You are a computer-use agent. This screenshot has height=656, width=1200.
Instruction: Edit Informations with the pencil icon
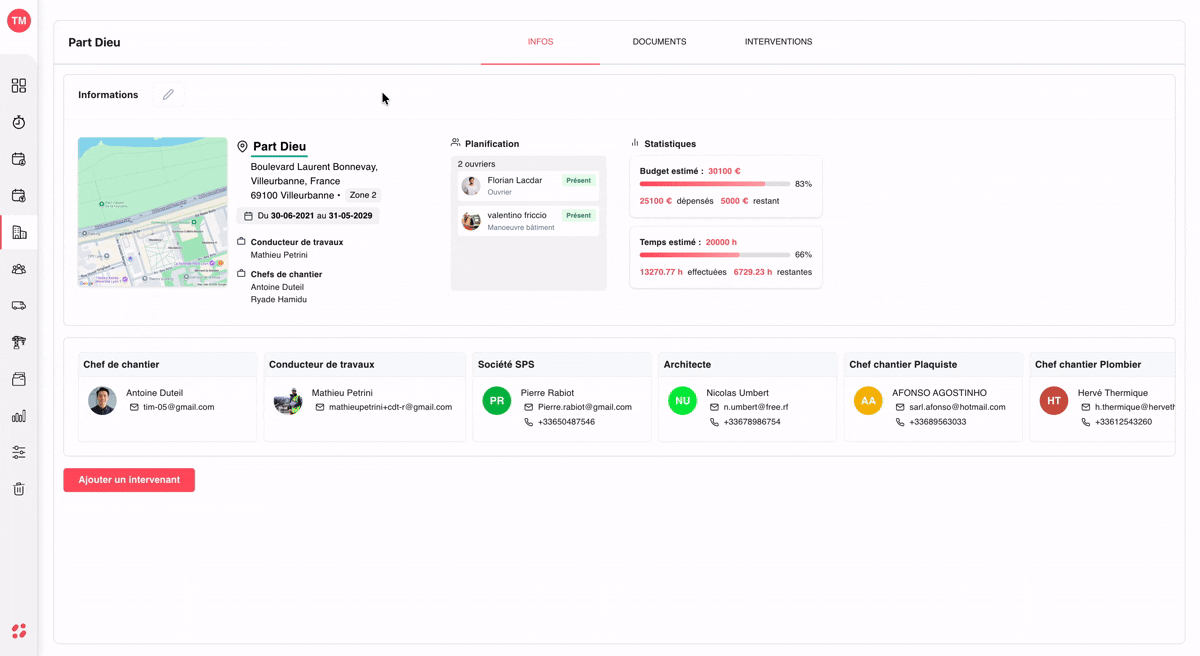click(168, 95)
